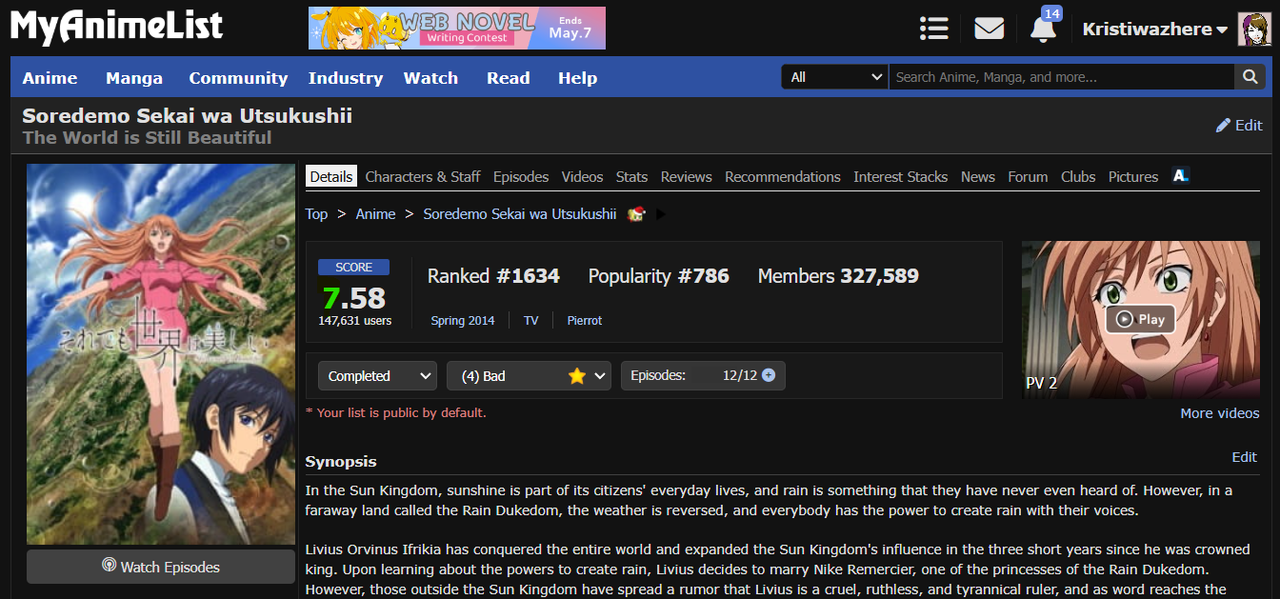The width and height of the screenshot is (1280, 599).
Task: Open the Kristiwazhere account dropdown
Action: click(1155, 29)
